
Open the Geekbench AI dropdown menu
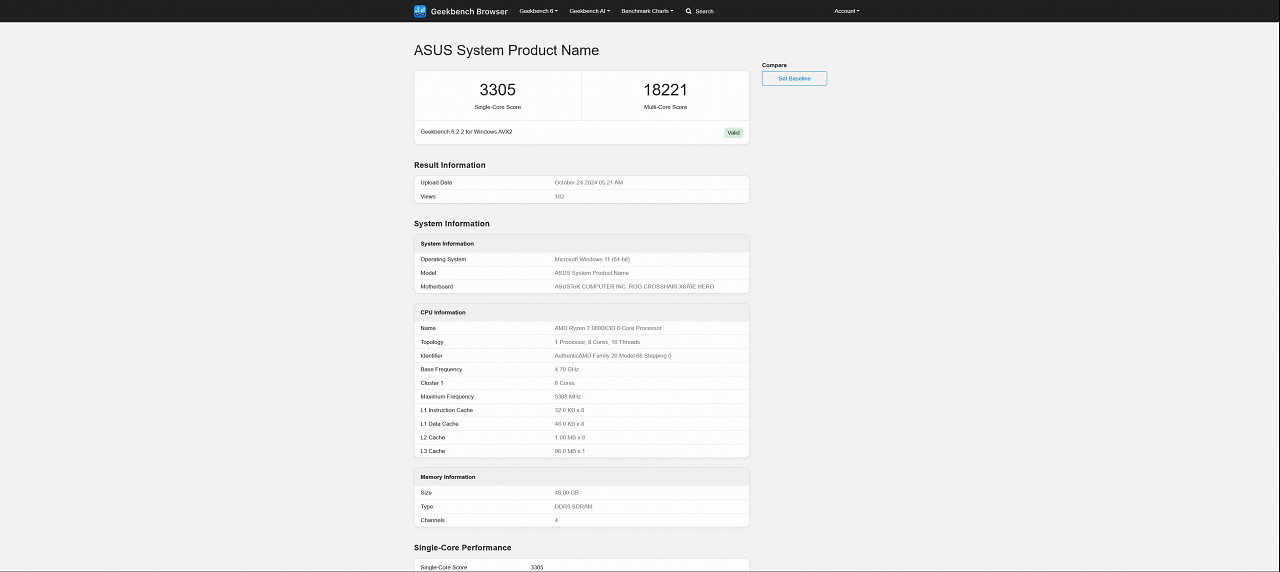pyautogui.click(x=589, y=11)
